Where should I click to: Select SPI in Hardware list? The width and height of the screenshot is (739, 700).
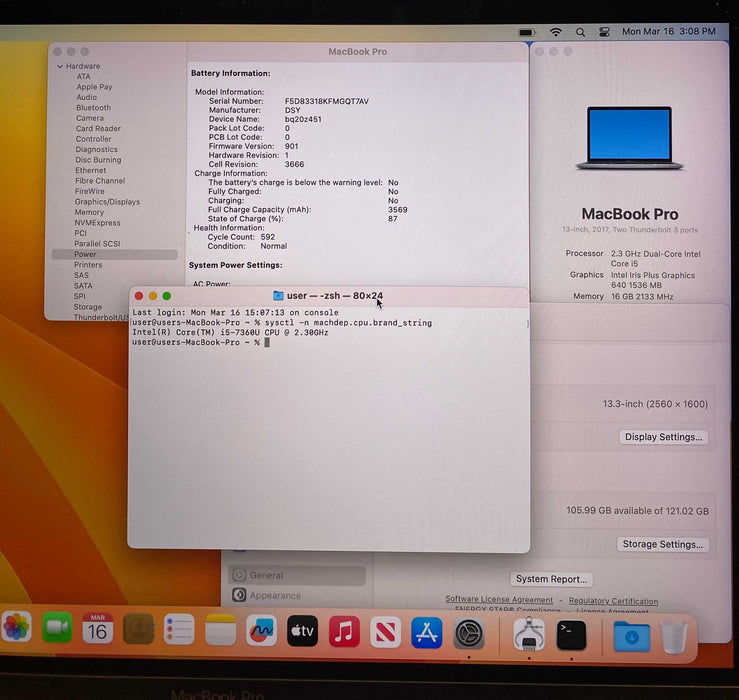point(80,296)
